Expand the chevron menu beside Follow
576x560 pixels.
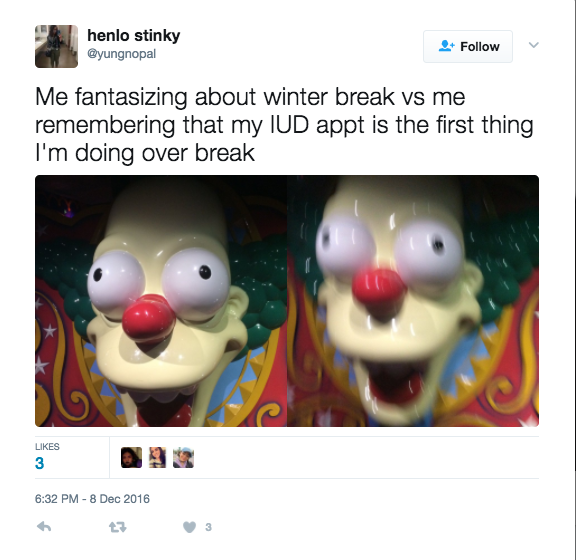point(533,45)
